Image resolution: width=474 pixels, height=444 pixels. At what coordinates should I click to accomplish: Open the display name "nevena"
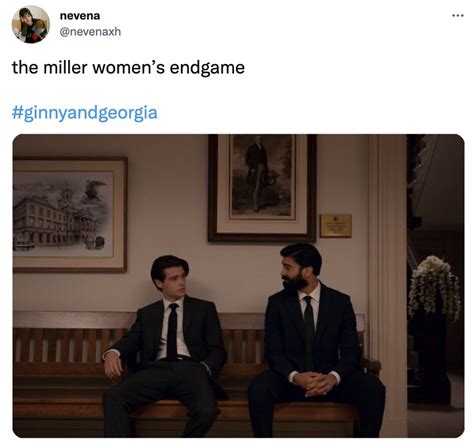coord(80,16)
